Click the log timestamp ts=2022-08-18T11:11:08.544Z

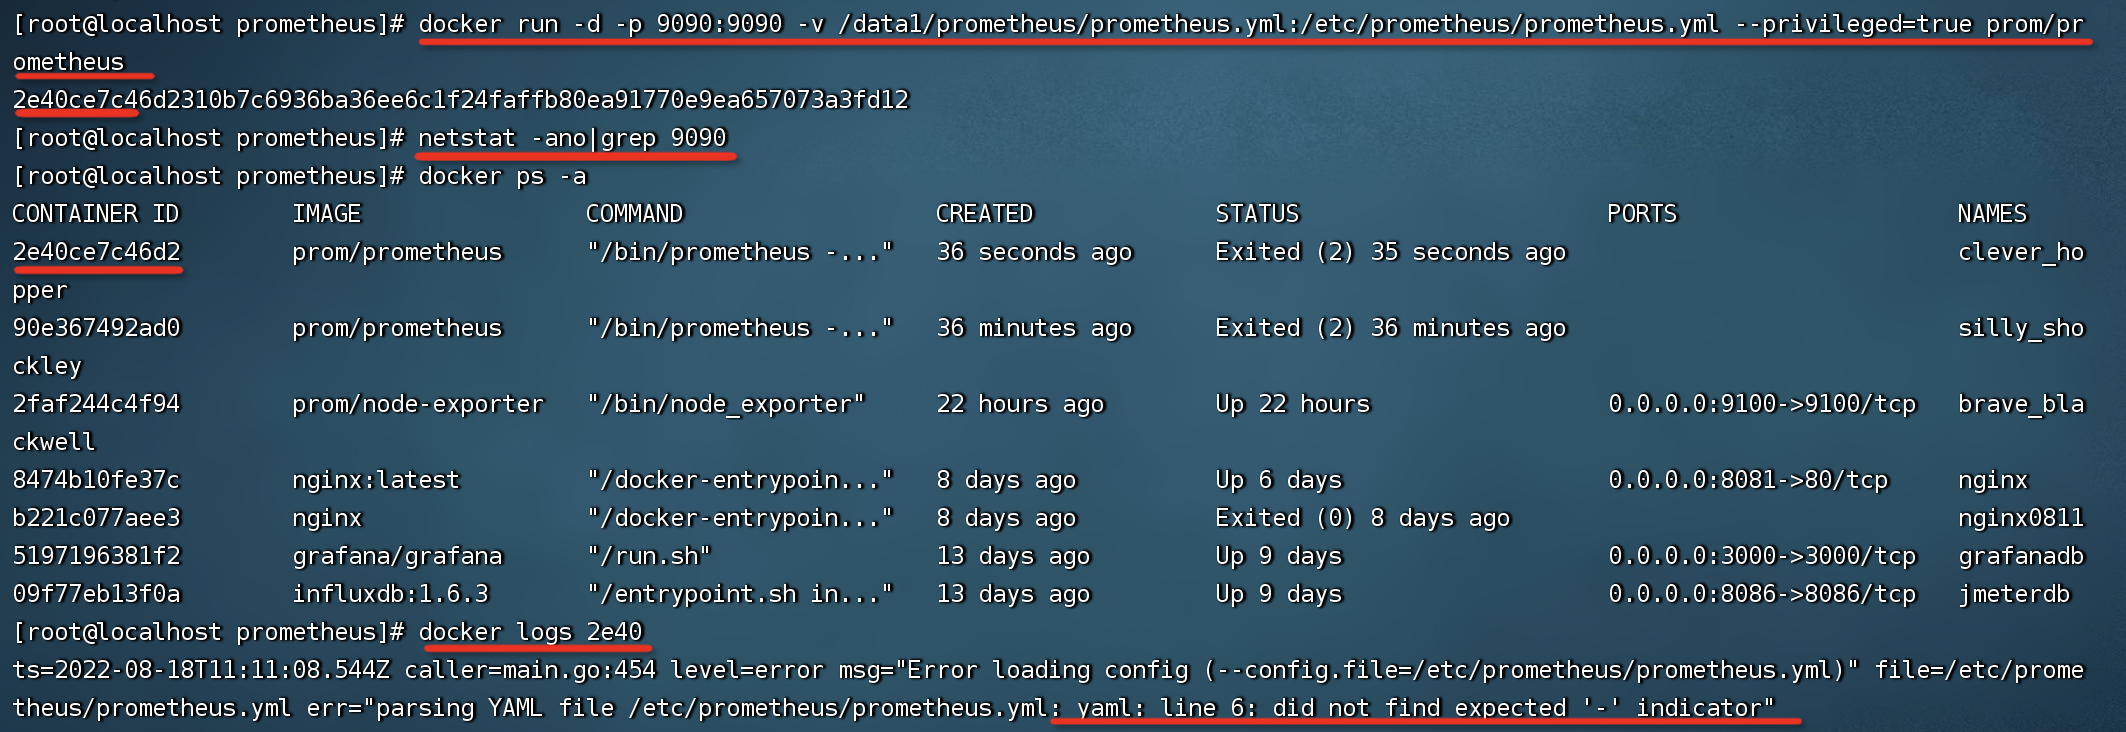201,670
